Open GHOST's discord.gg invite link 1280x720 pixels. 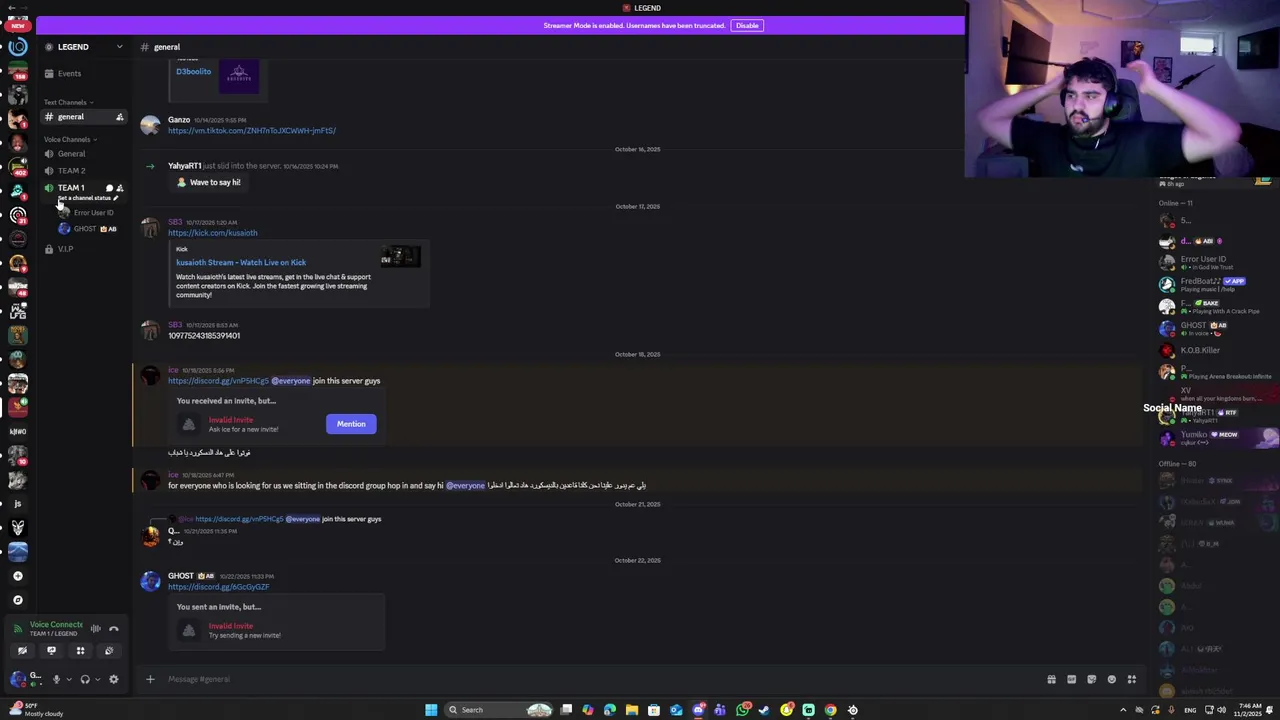pyautogui.click(x=218, y=587)
